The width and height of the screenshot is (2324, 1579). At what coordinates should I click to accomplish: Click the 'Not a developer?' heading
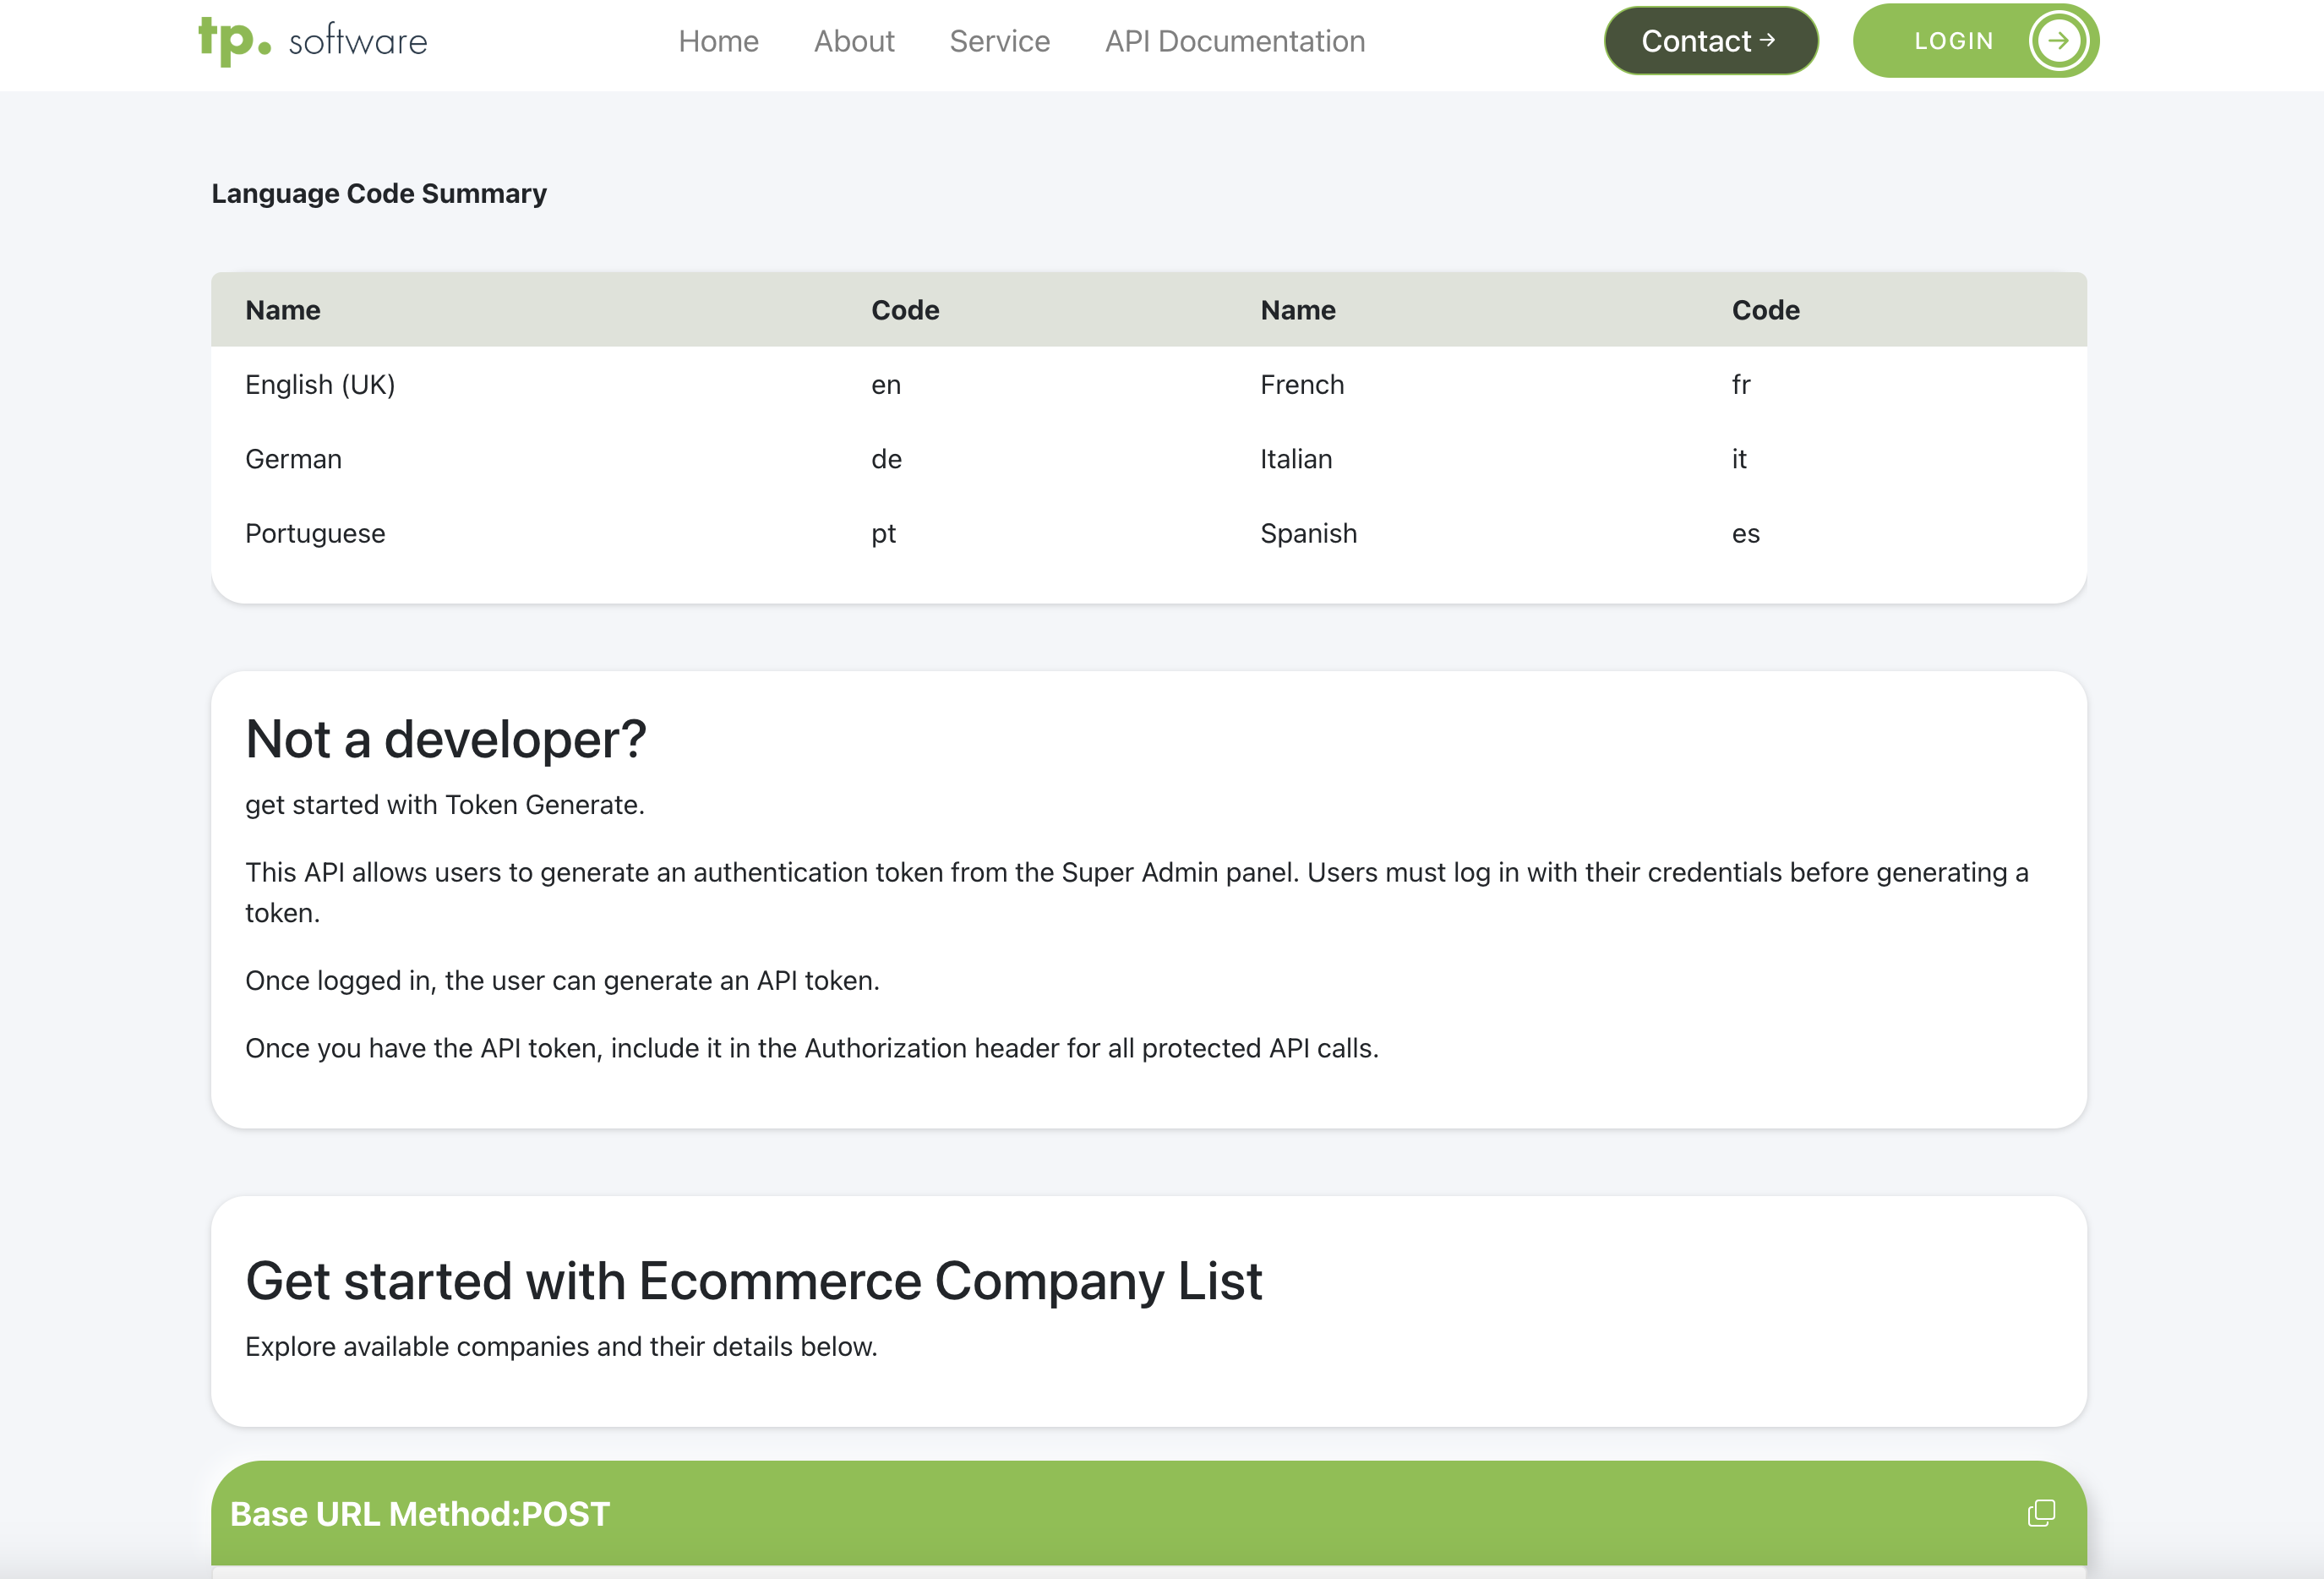point(446,740)
